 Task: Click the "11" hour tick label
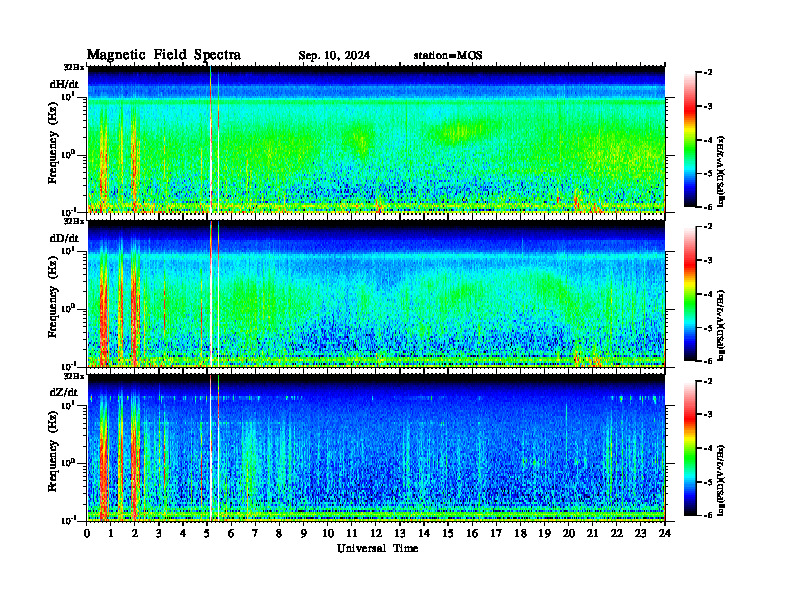tap(352, 533)
